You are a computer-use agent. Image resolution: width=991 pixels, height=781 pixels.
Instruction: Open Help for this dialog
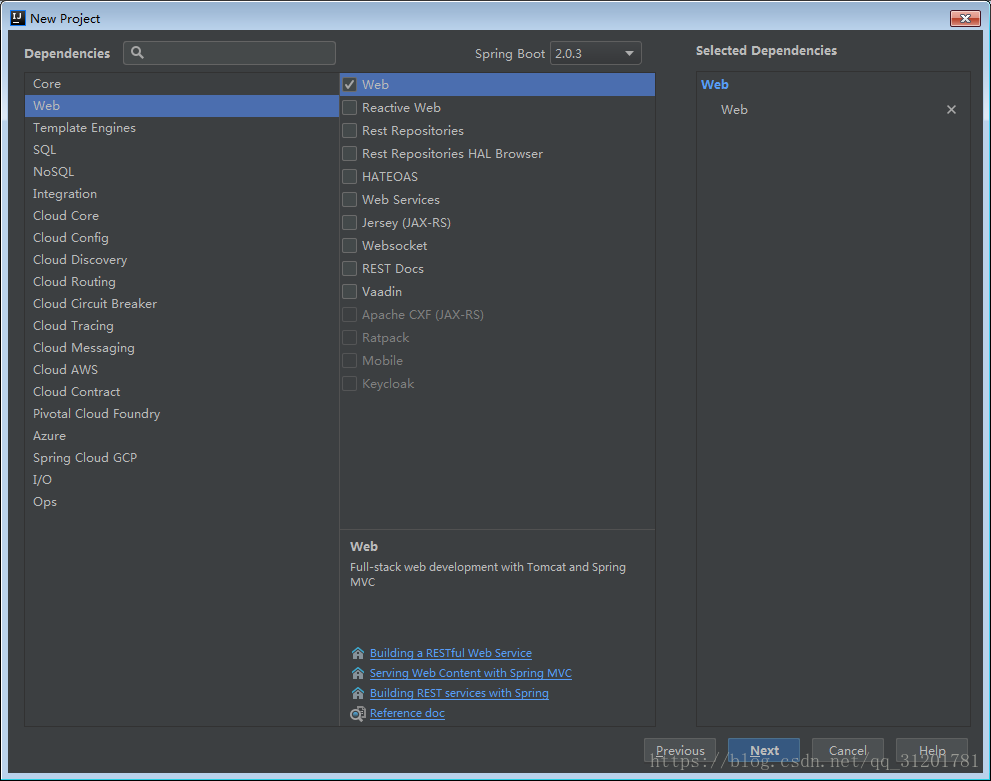click(932, 750)
